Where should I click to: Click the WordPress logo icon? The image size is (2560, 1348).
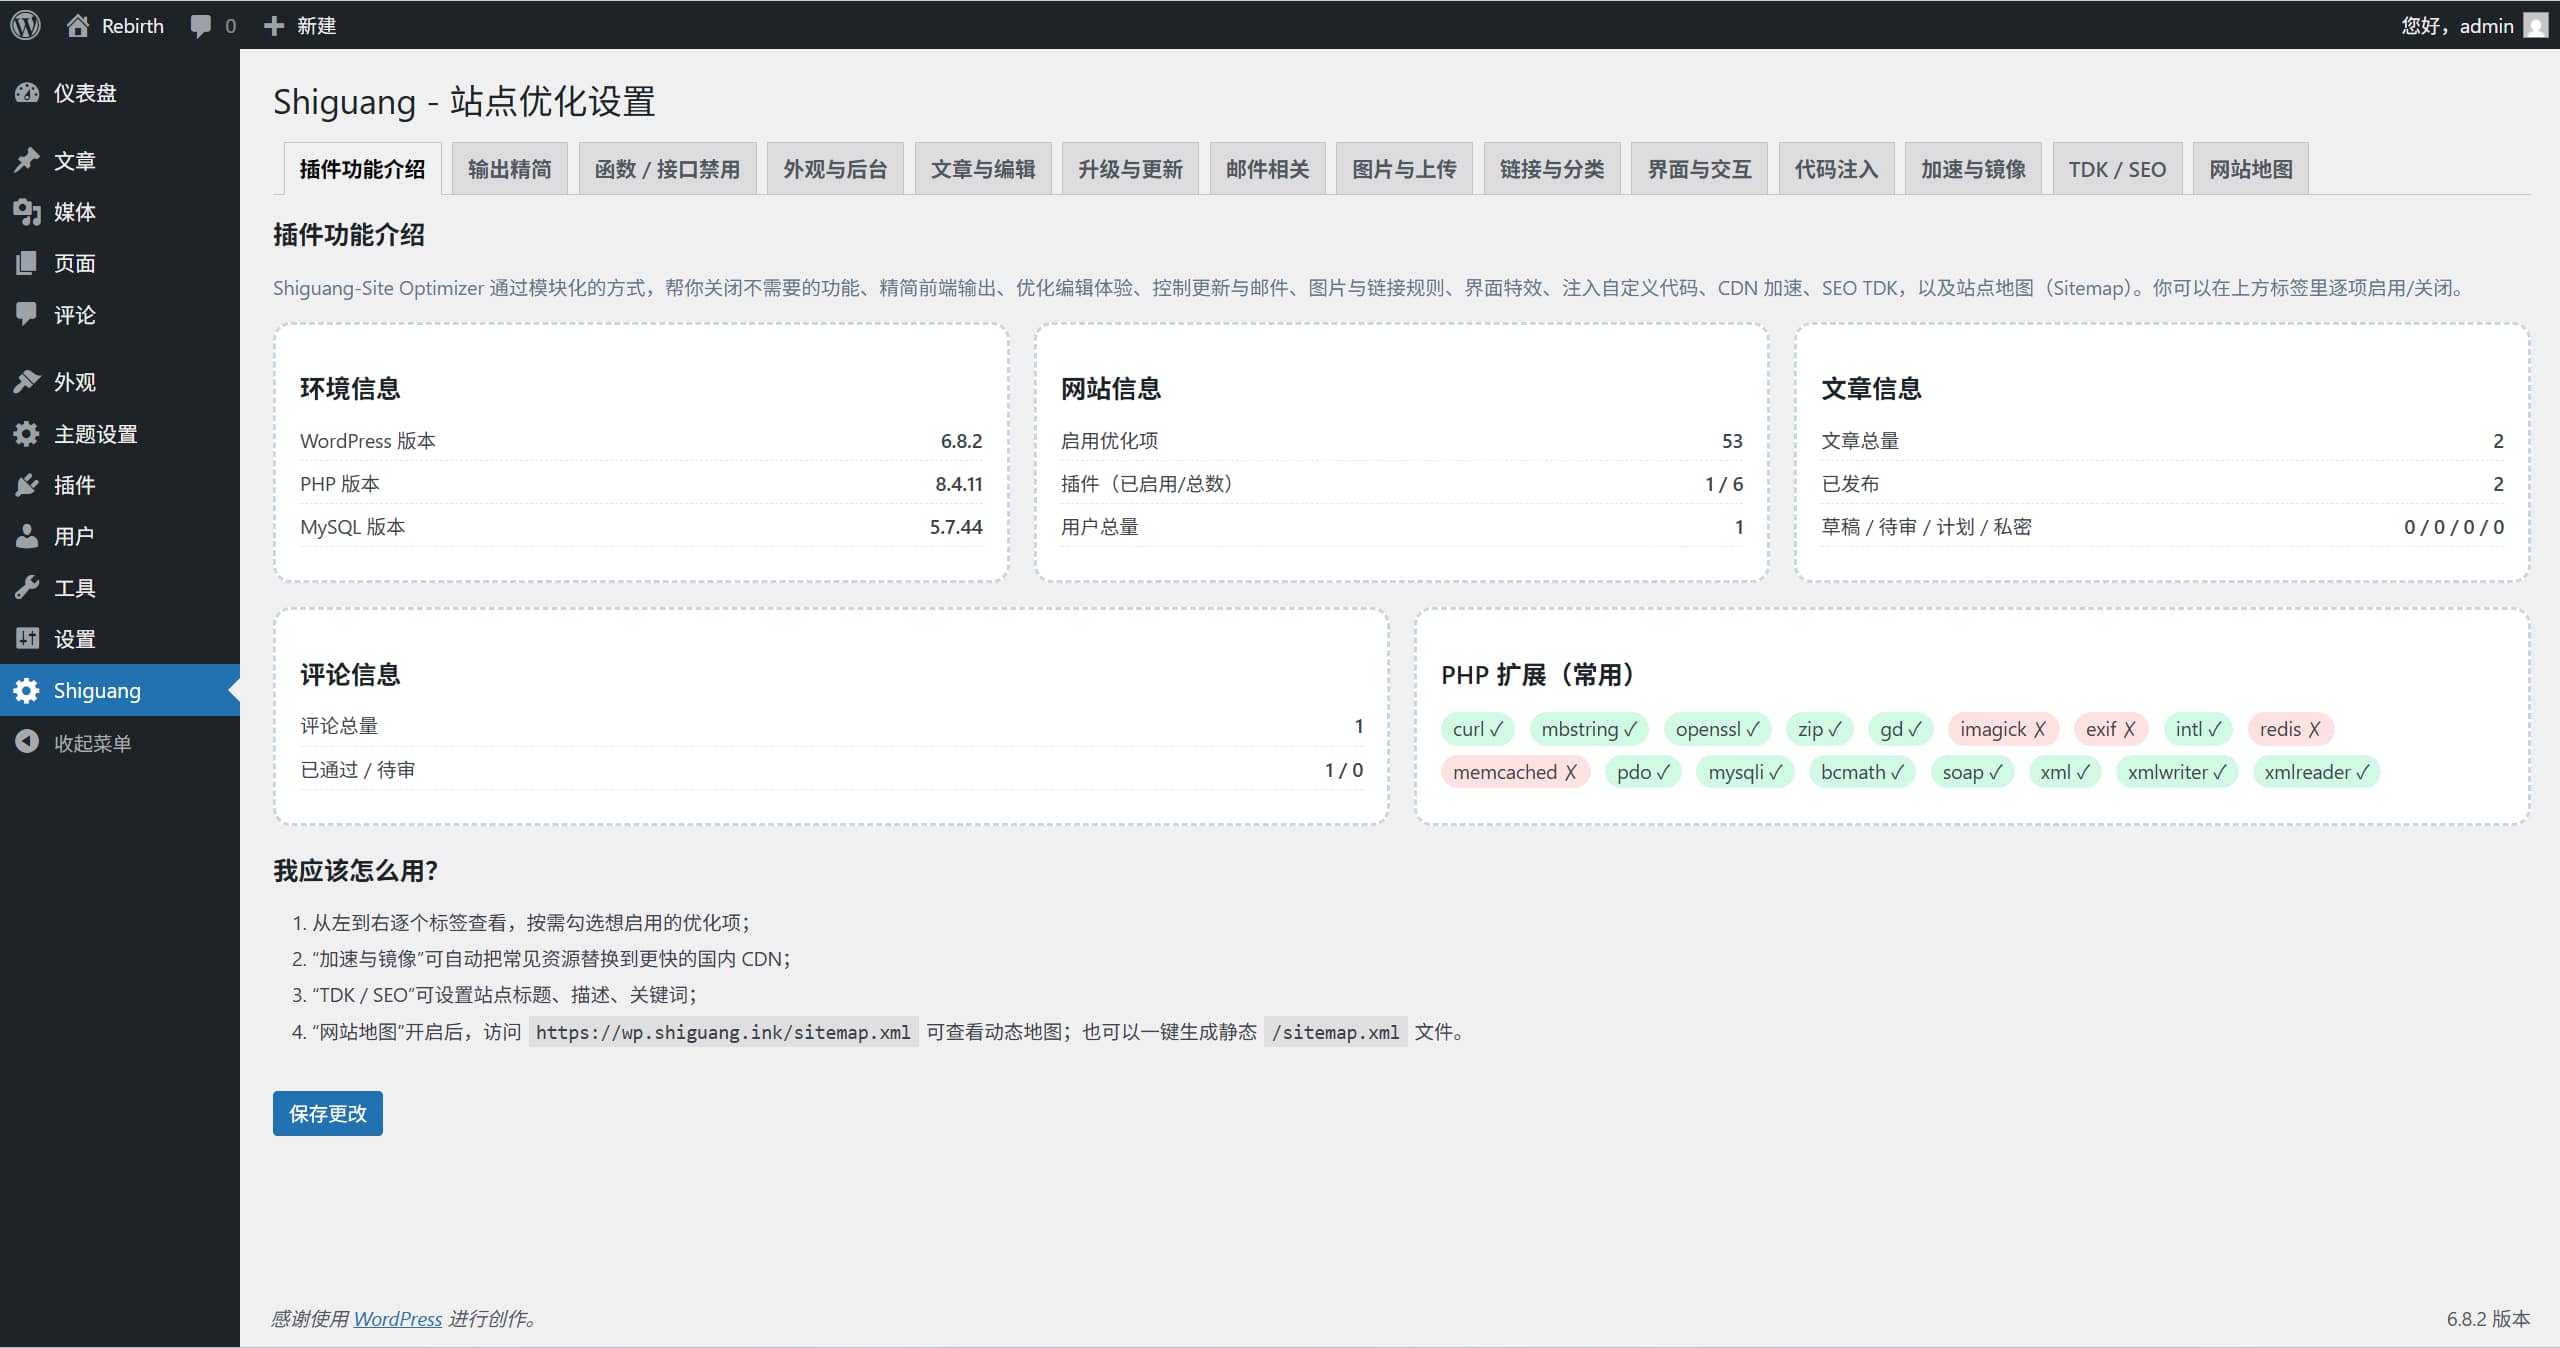point(26,25)
